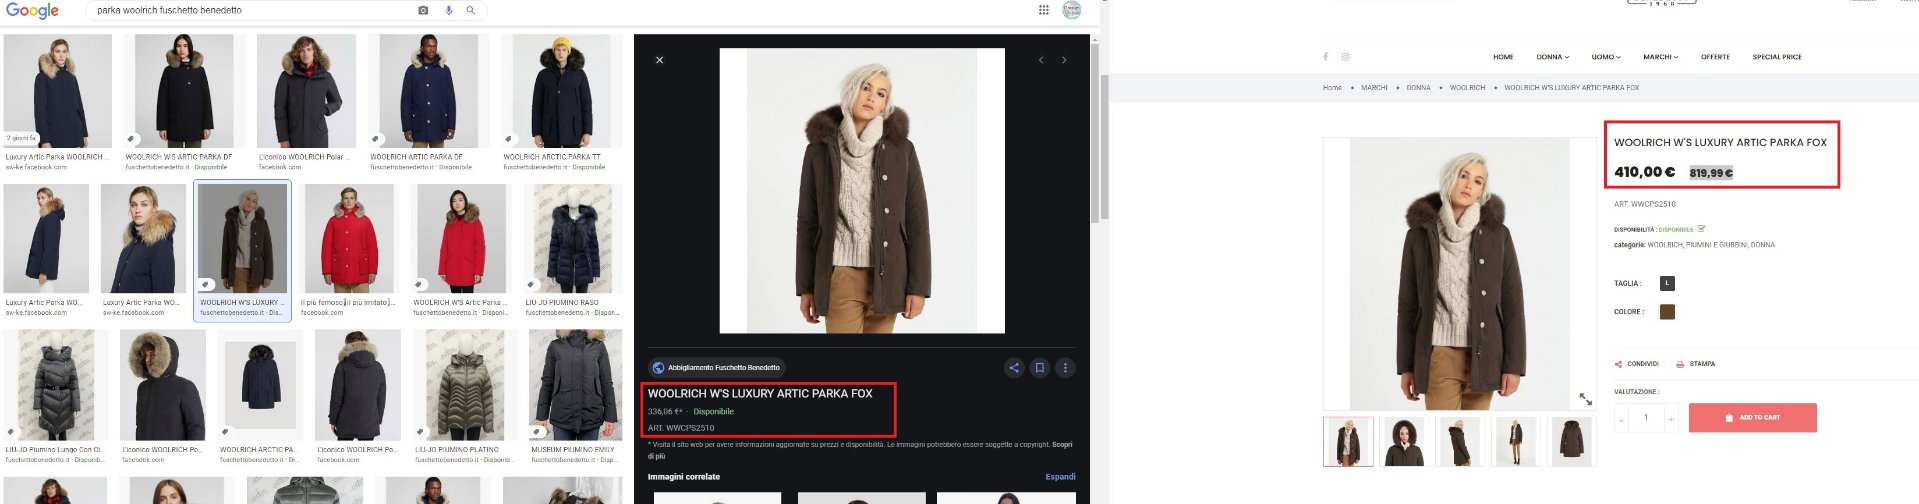Select the brown COLORE swatch
The width and height of the screenshot is (1919, 504).
1667,312
